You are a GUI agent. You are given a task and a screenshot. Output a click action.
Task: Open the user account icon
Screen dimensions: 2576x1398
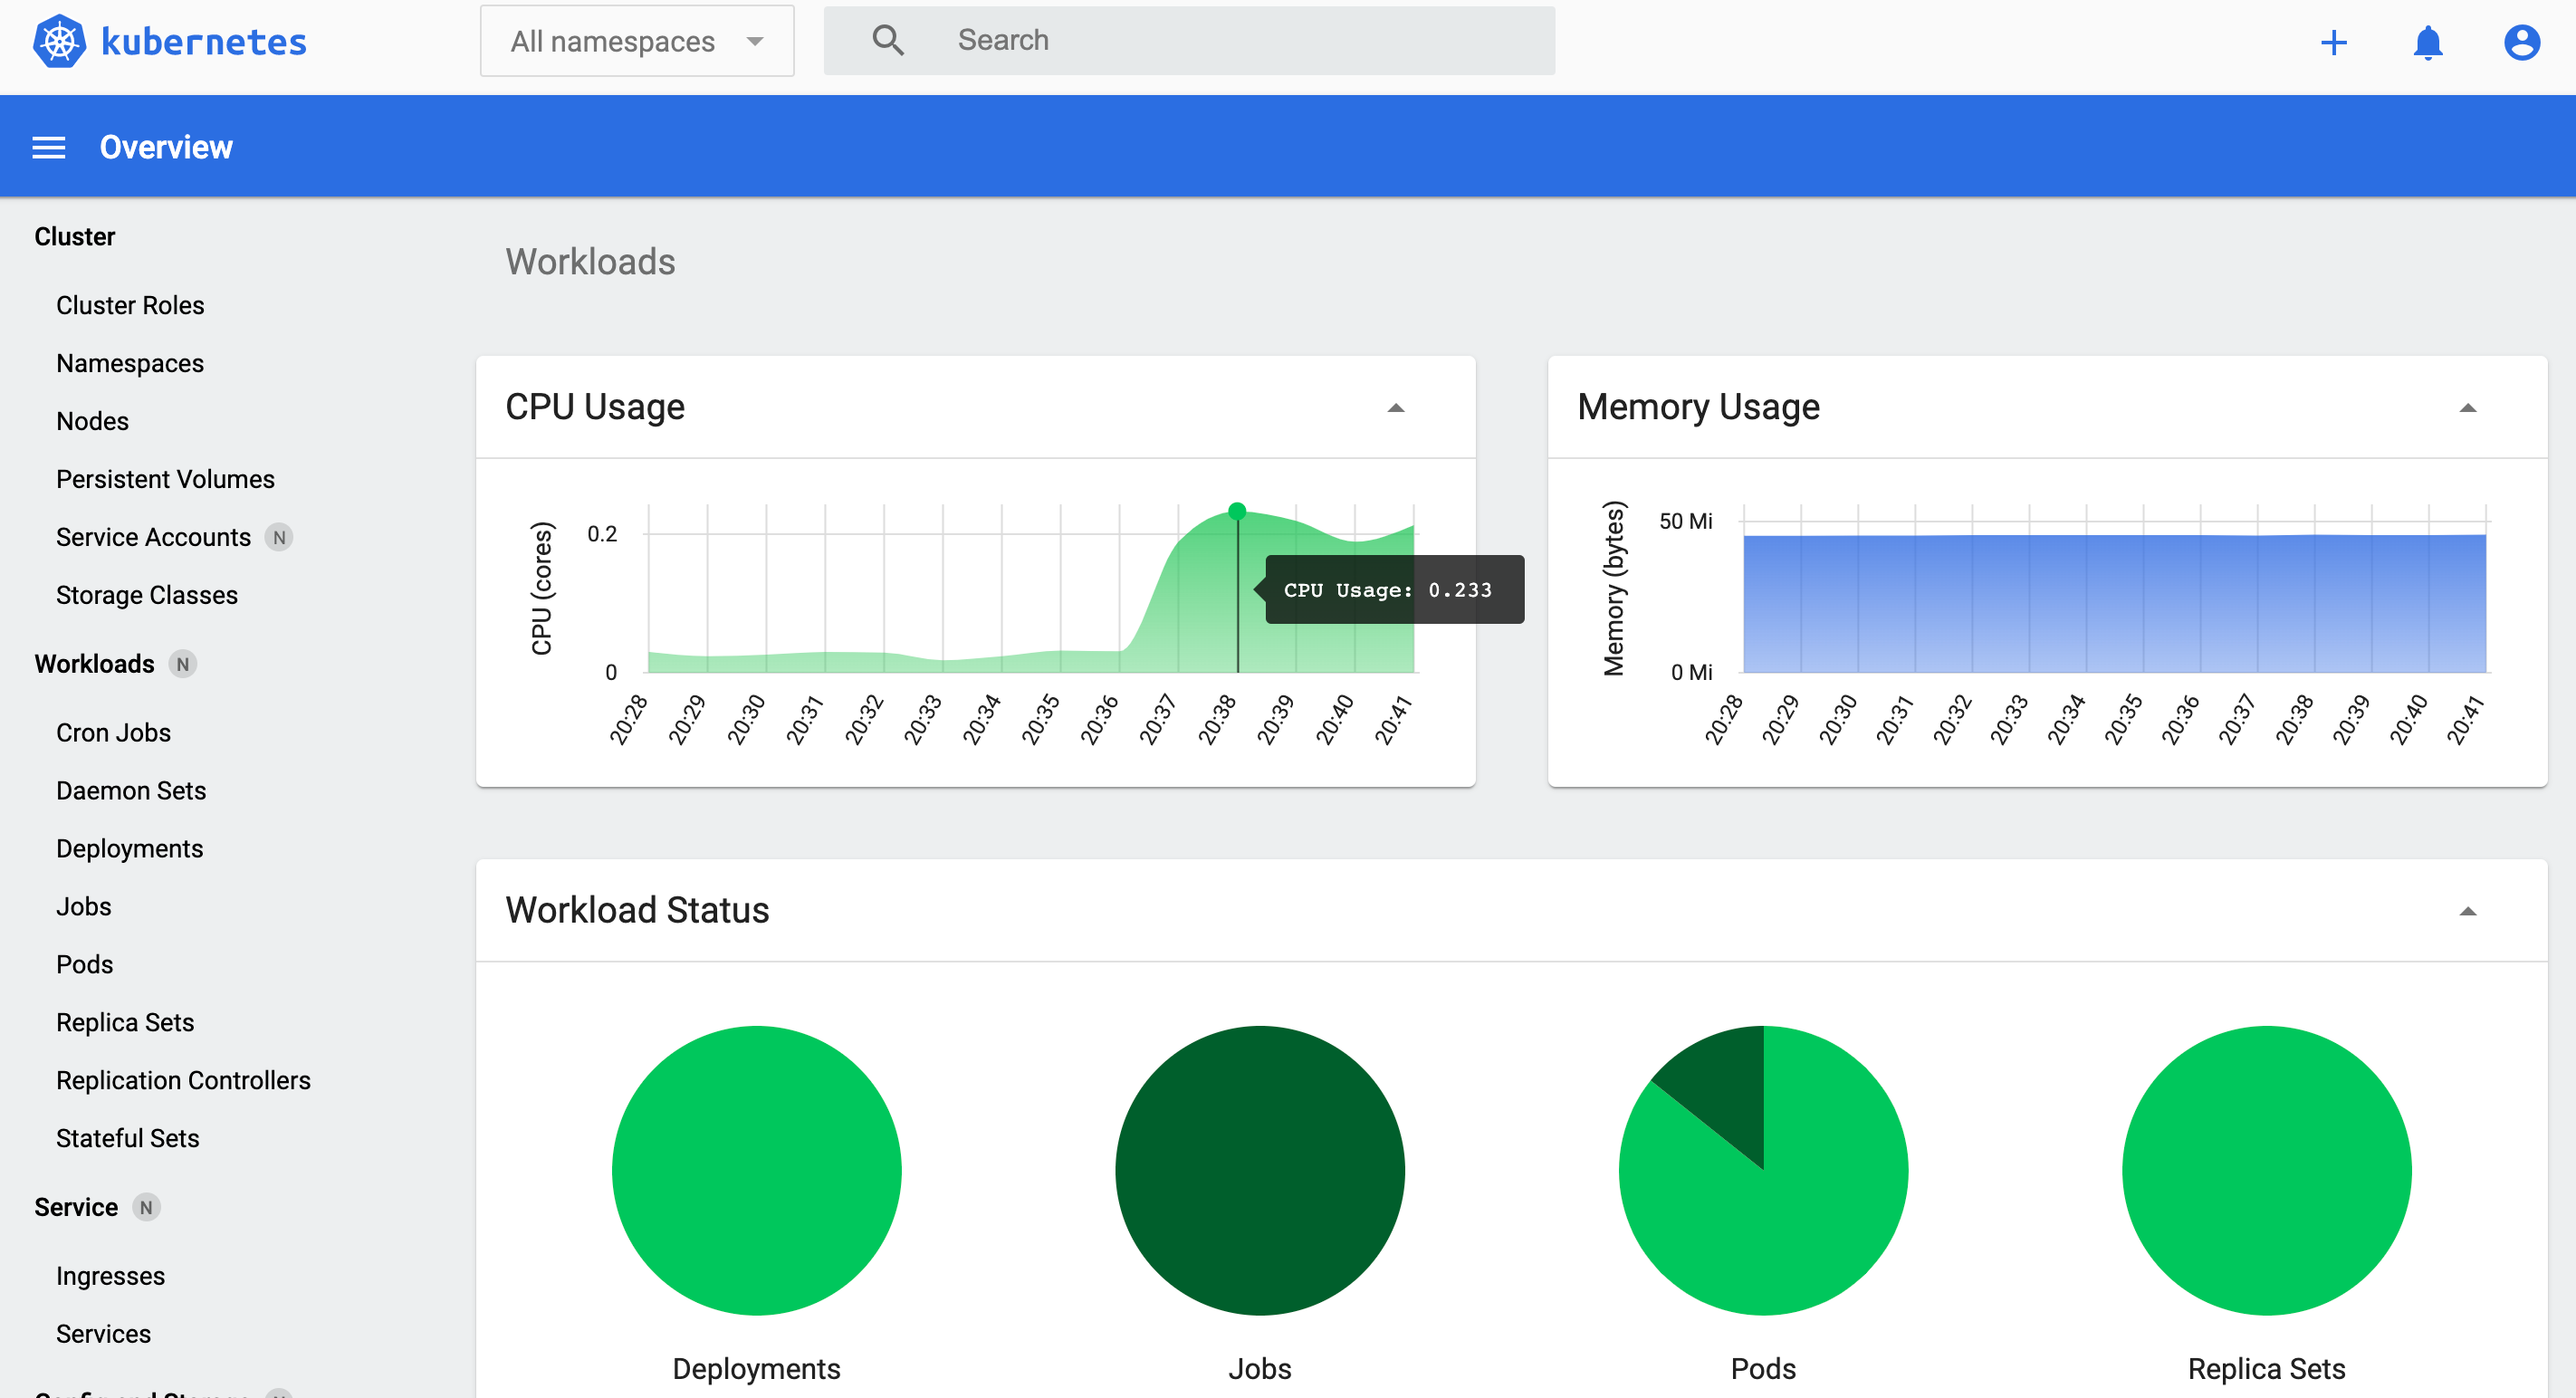[2521, 42]
